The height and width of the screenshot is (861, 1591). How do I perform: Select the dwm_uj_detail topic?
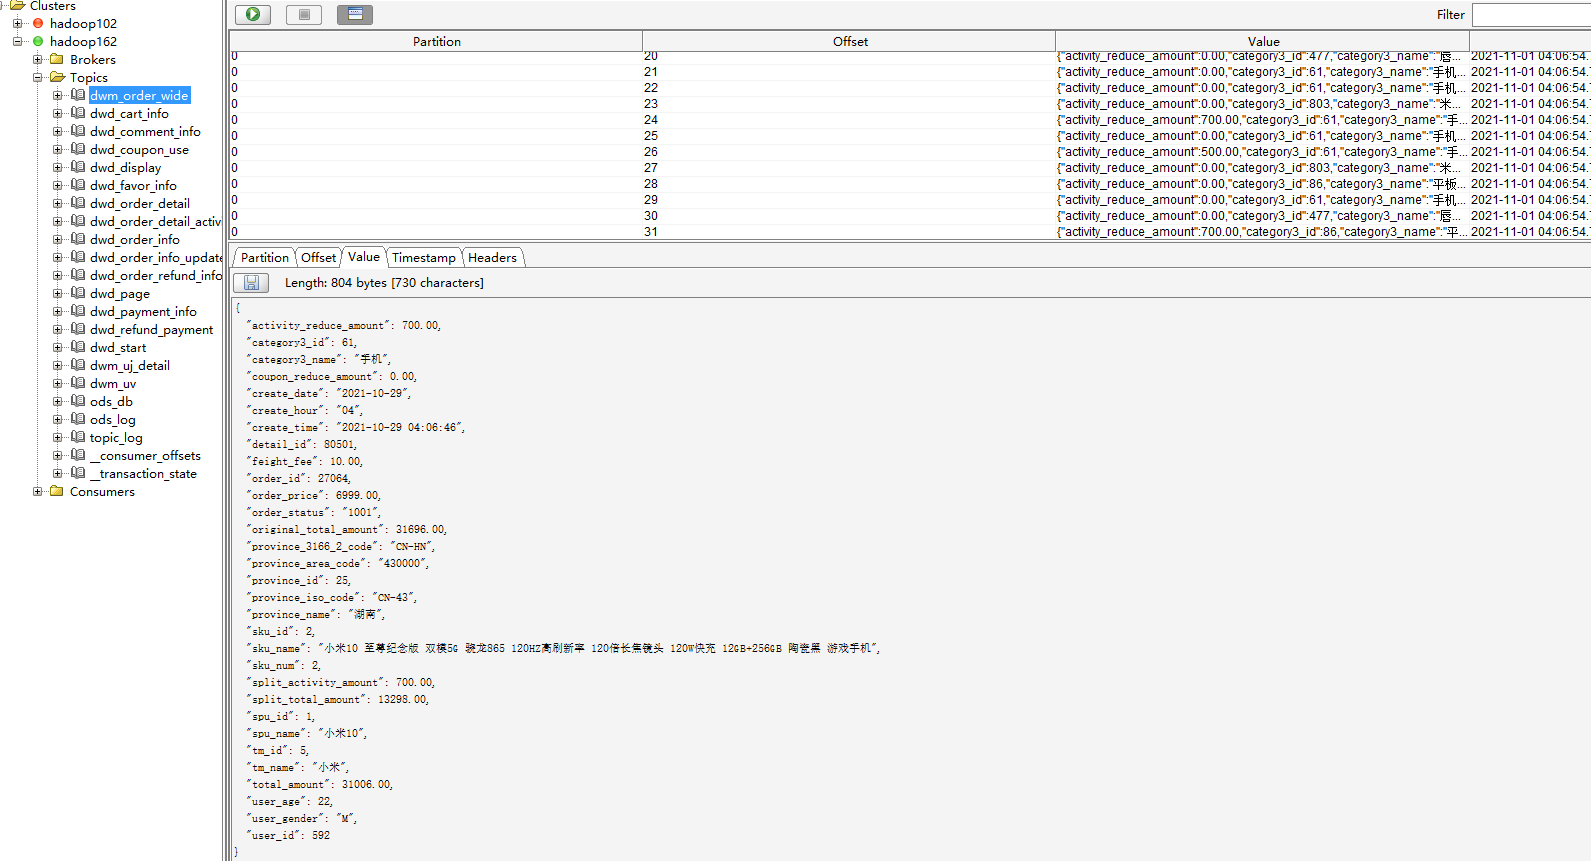[130, 365]
